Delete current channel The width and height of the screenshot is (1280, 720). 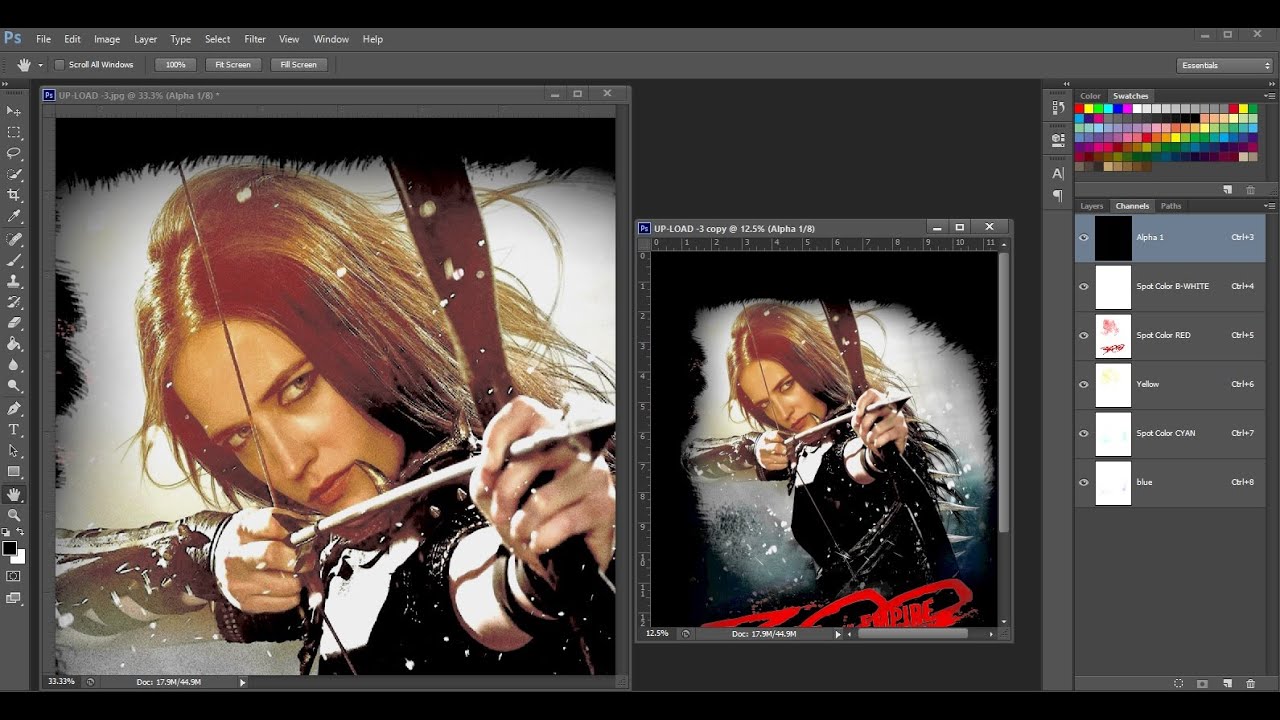click(x=1250, y=684)
